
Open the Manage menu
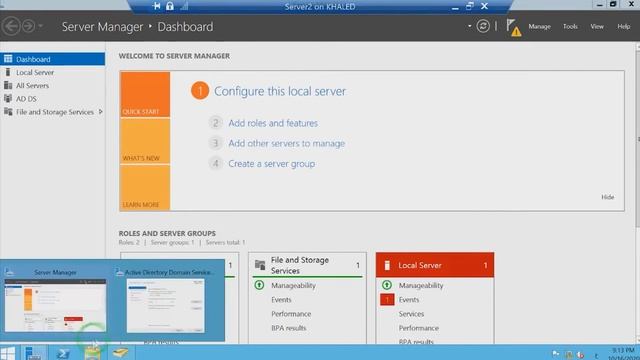coord(539,27)
